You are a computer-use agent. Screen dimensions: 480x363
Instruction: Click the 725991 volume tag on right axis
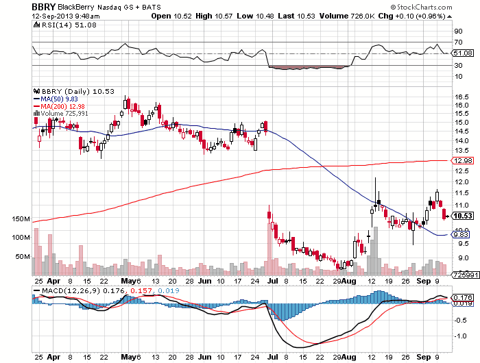[466, 275]
